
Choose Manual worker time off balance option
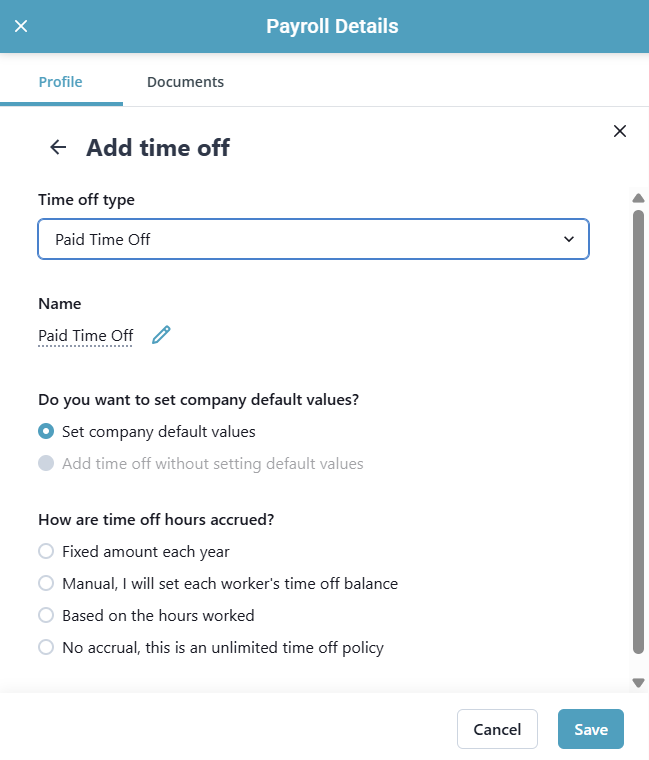pyautogui.click(x=46, y=583)
